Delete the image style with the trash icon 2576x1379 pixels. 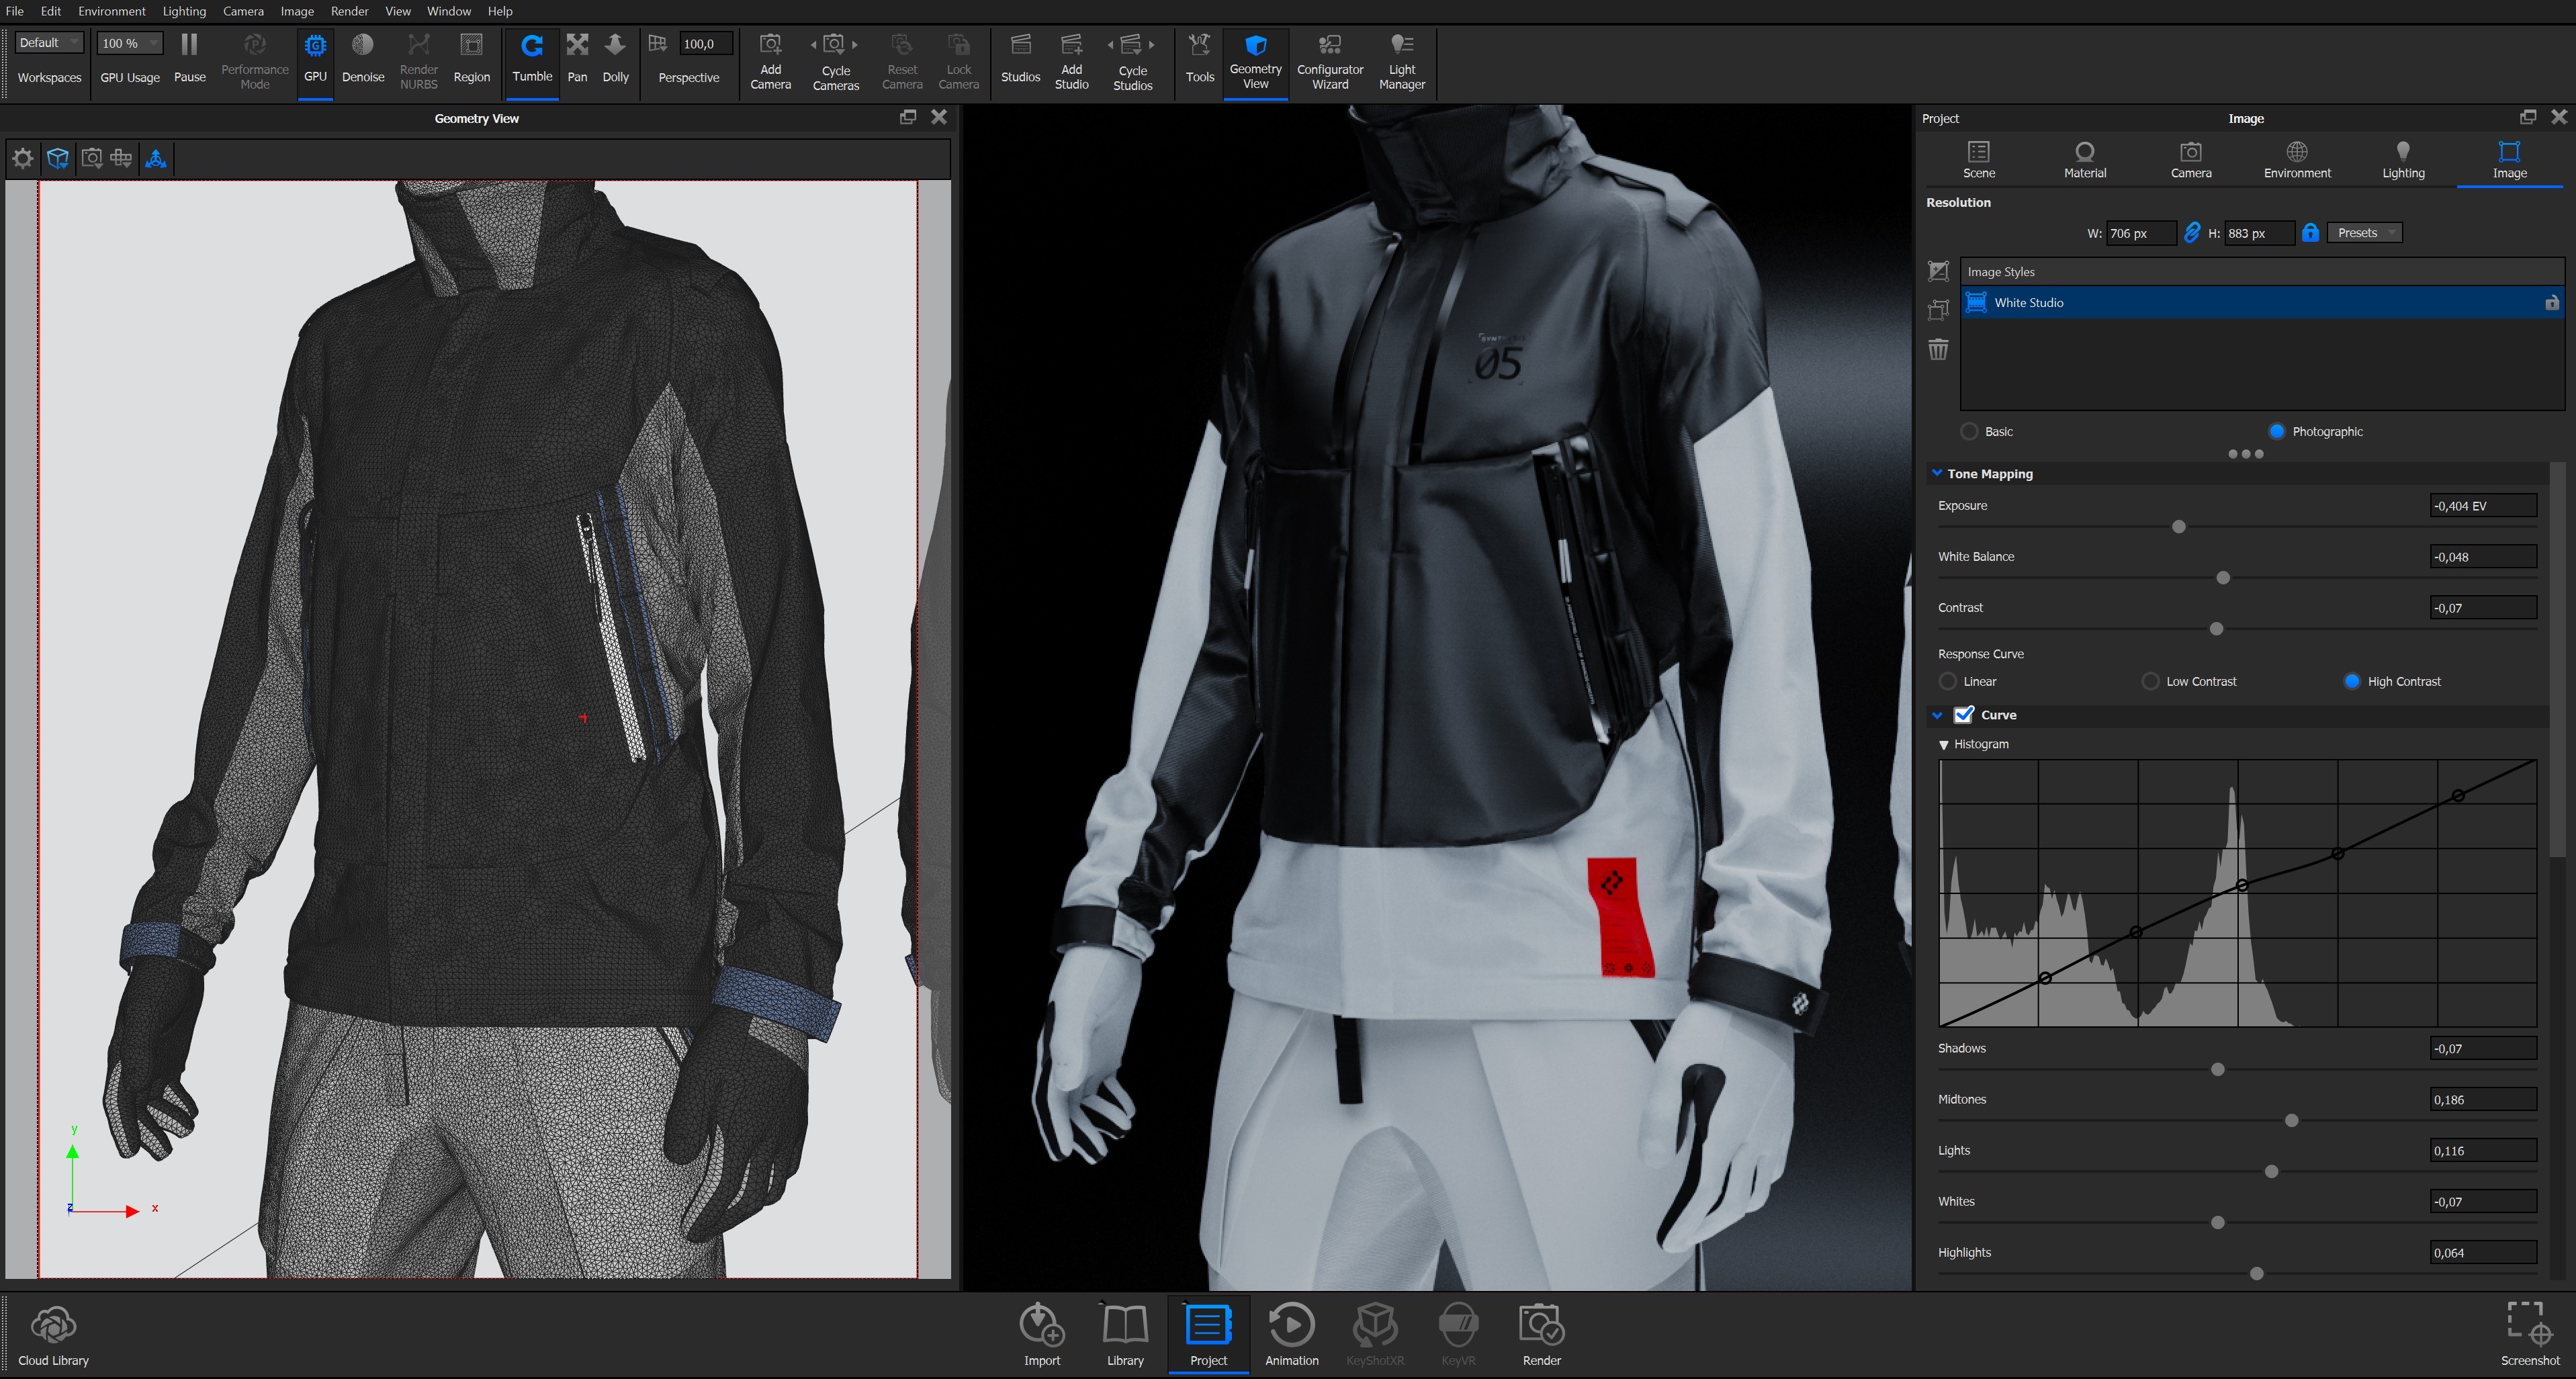coord(1938,350)
